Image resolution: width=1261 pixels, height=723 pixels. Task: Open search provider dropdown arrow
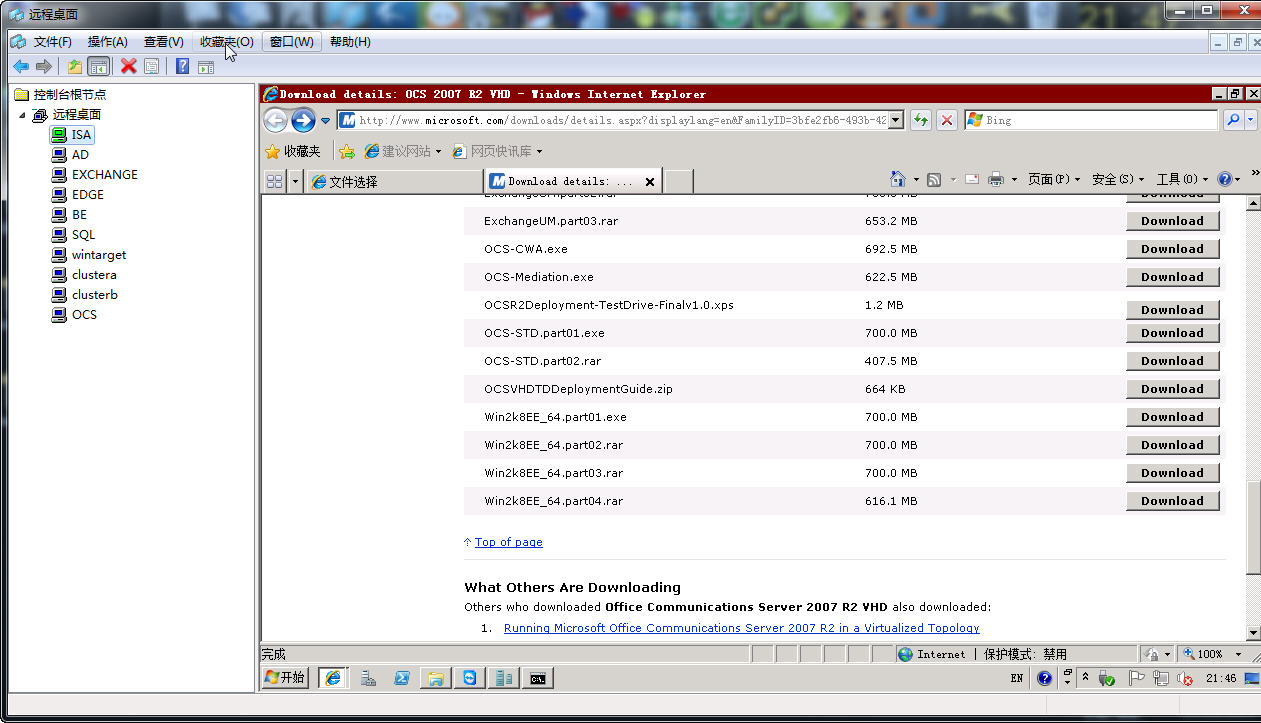pyautogui.click(x=1252, y=121)
